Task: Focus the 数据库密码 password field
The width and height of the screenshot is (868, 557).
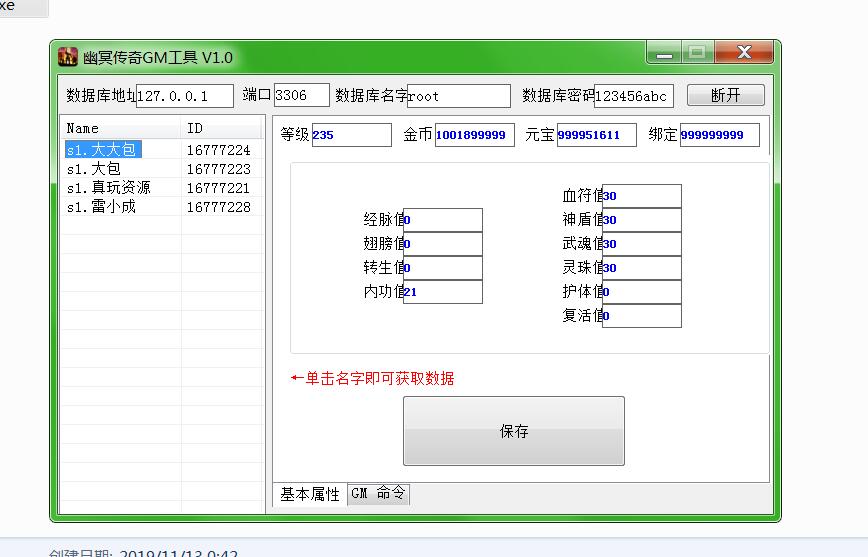Action: click(x=633, y=96)
